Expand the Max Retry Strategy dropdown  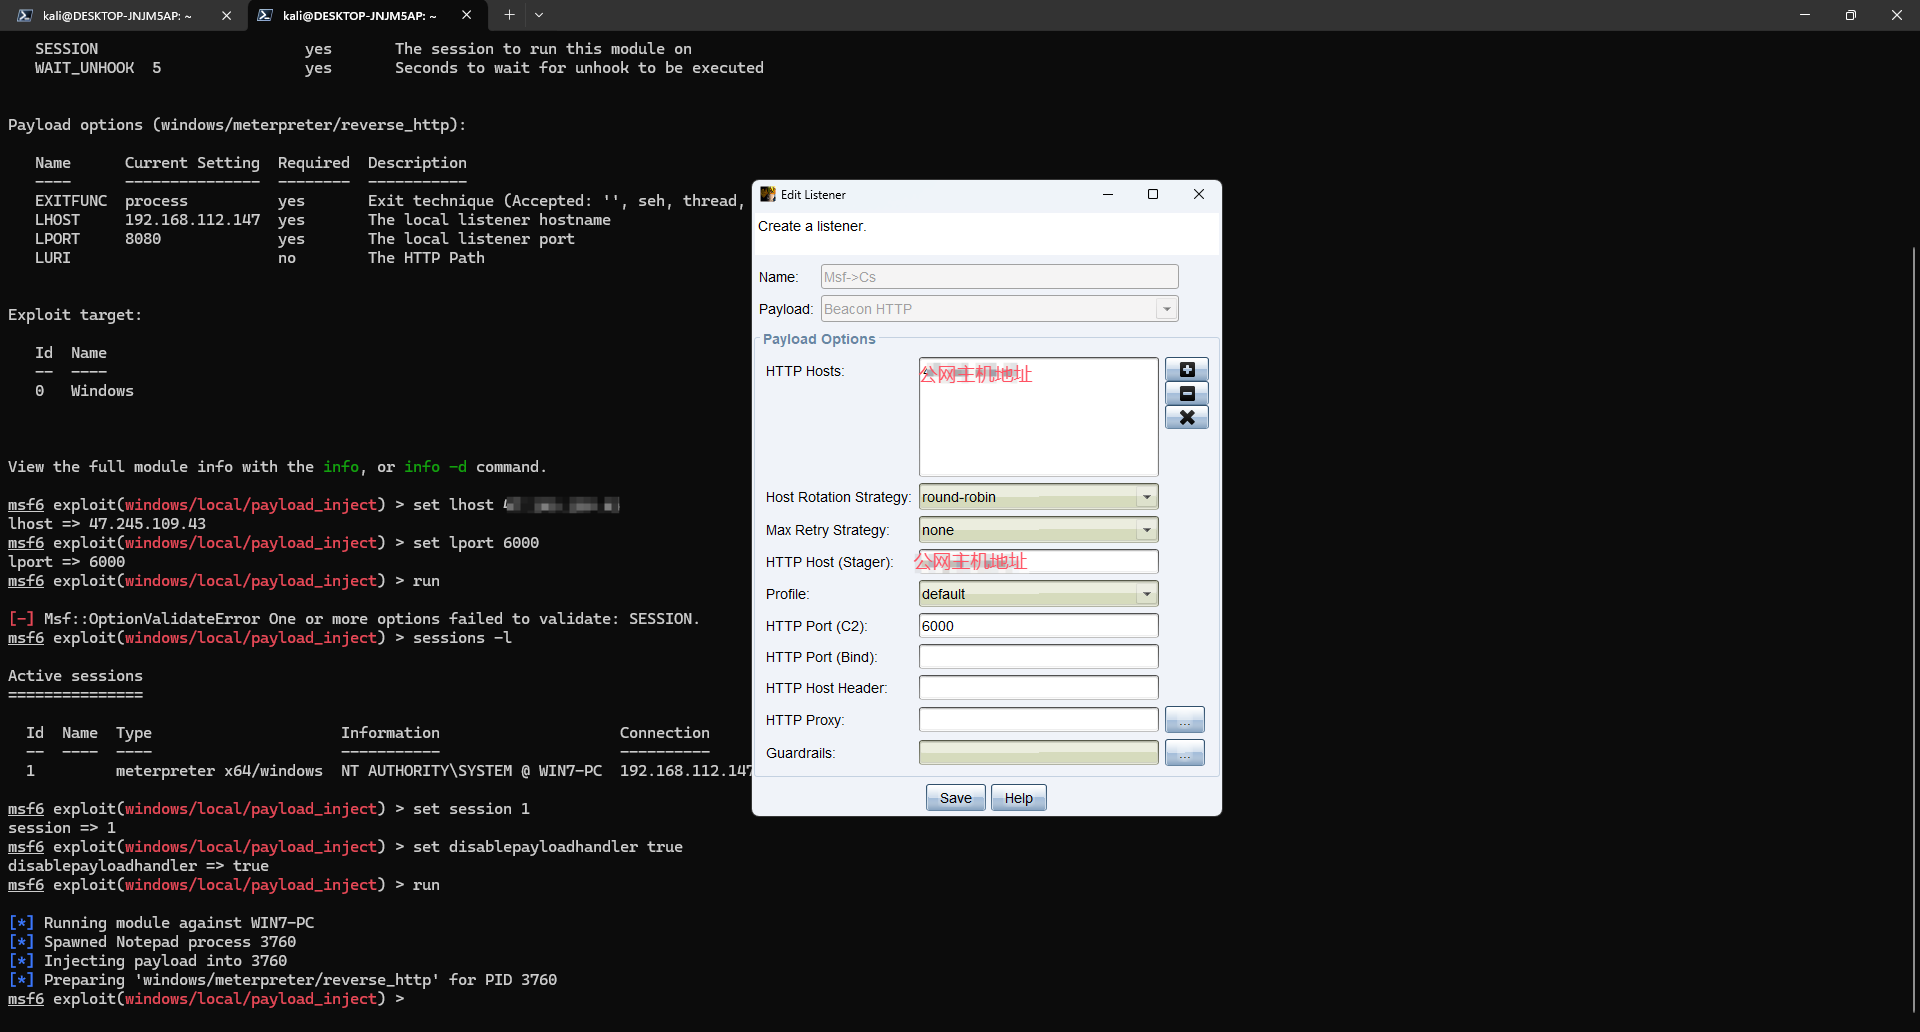point(1147,530)
